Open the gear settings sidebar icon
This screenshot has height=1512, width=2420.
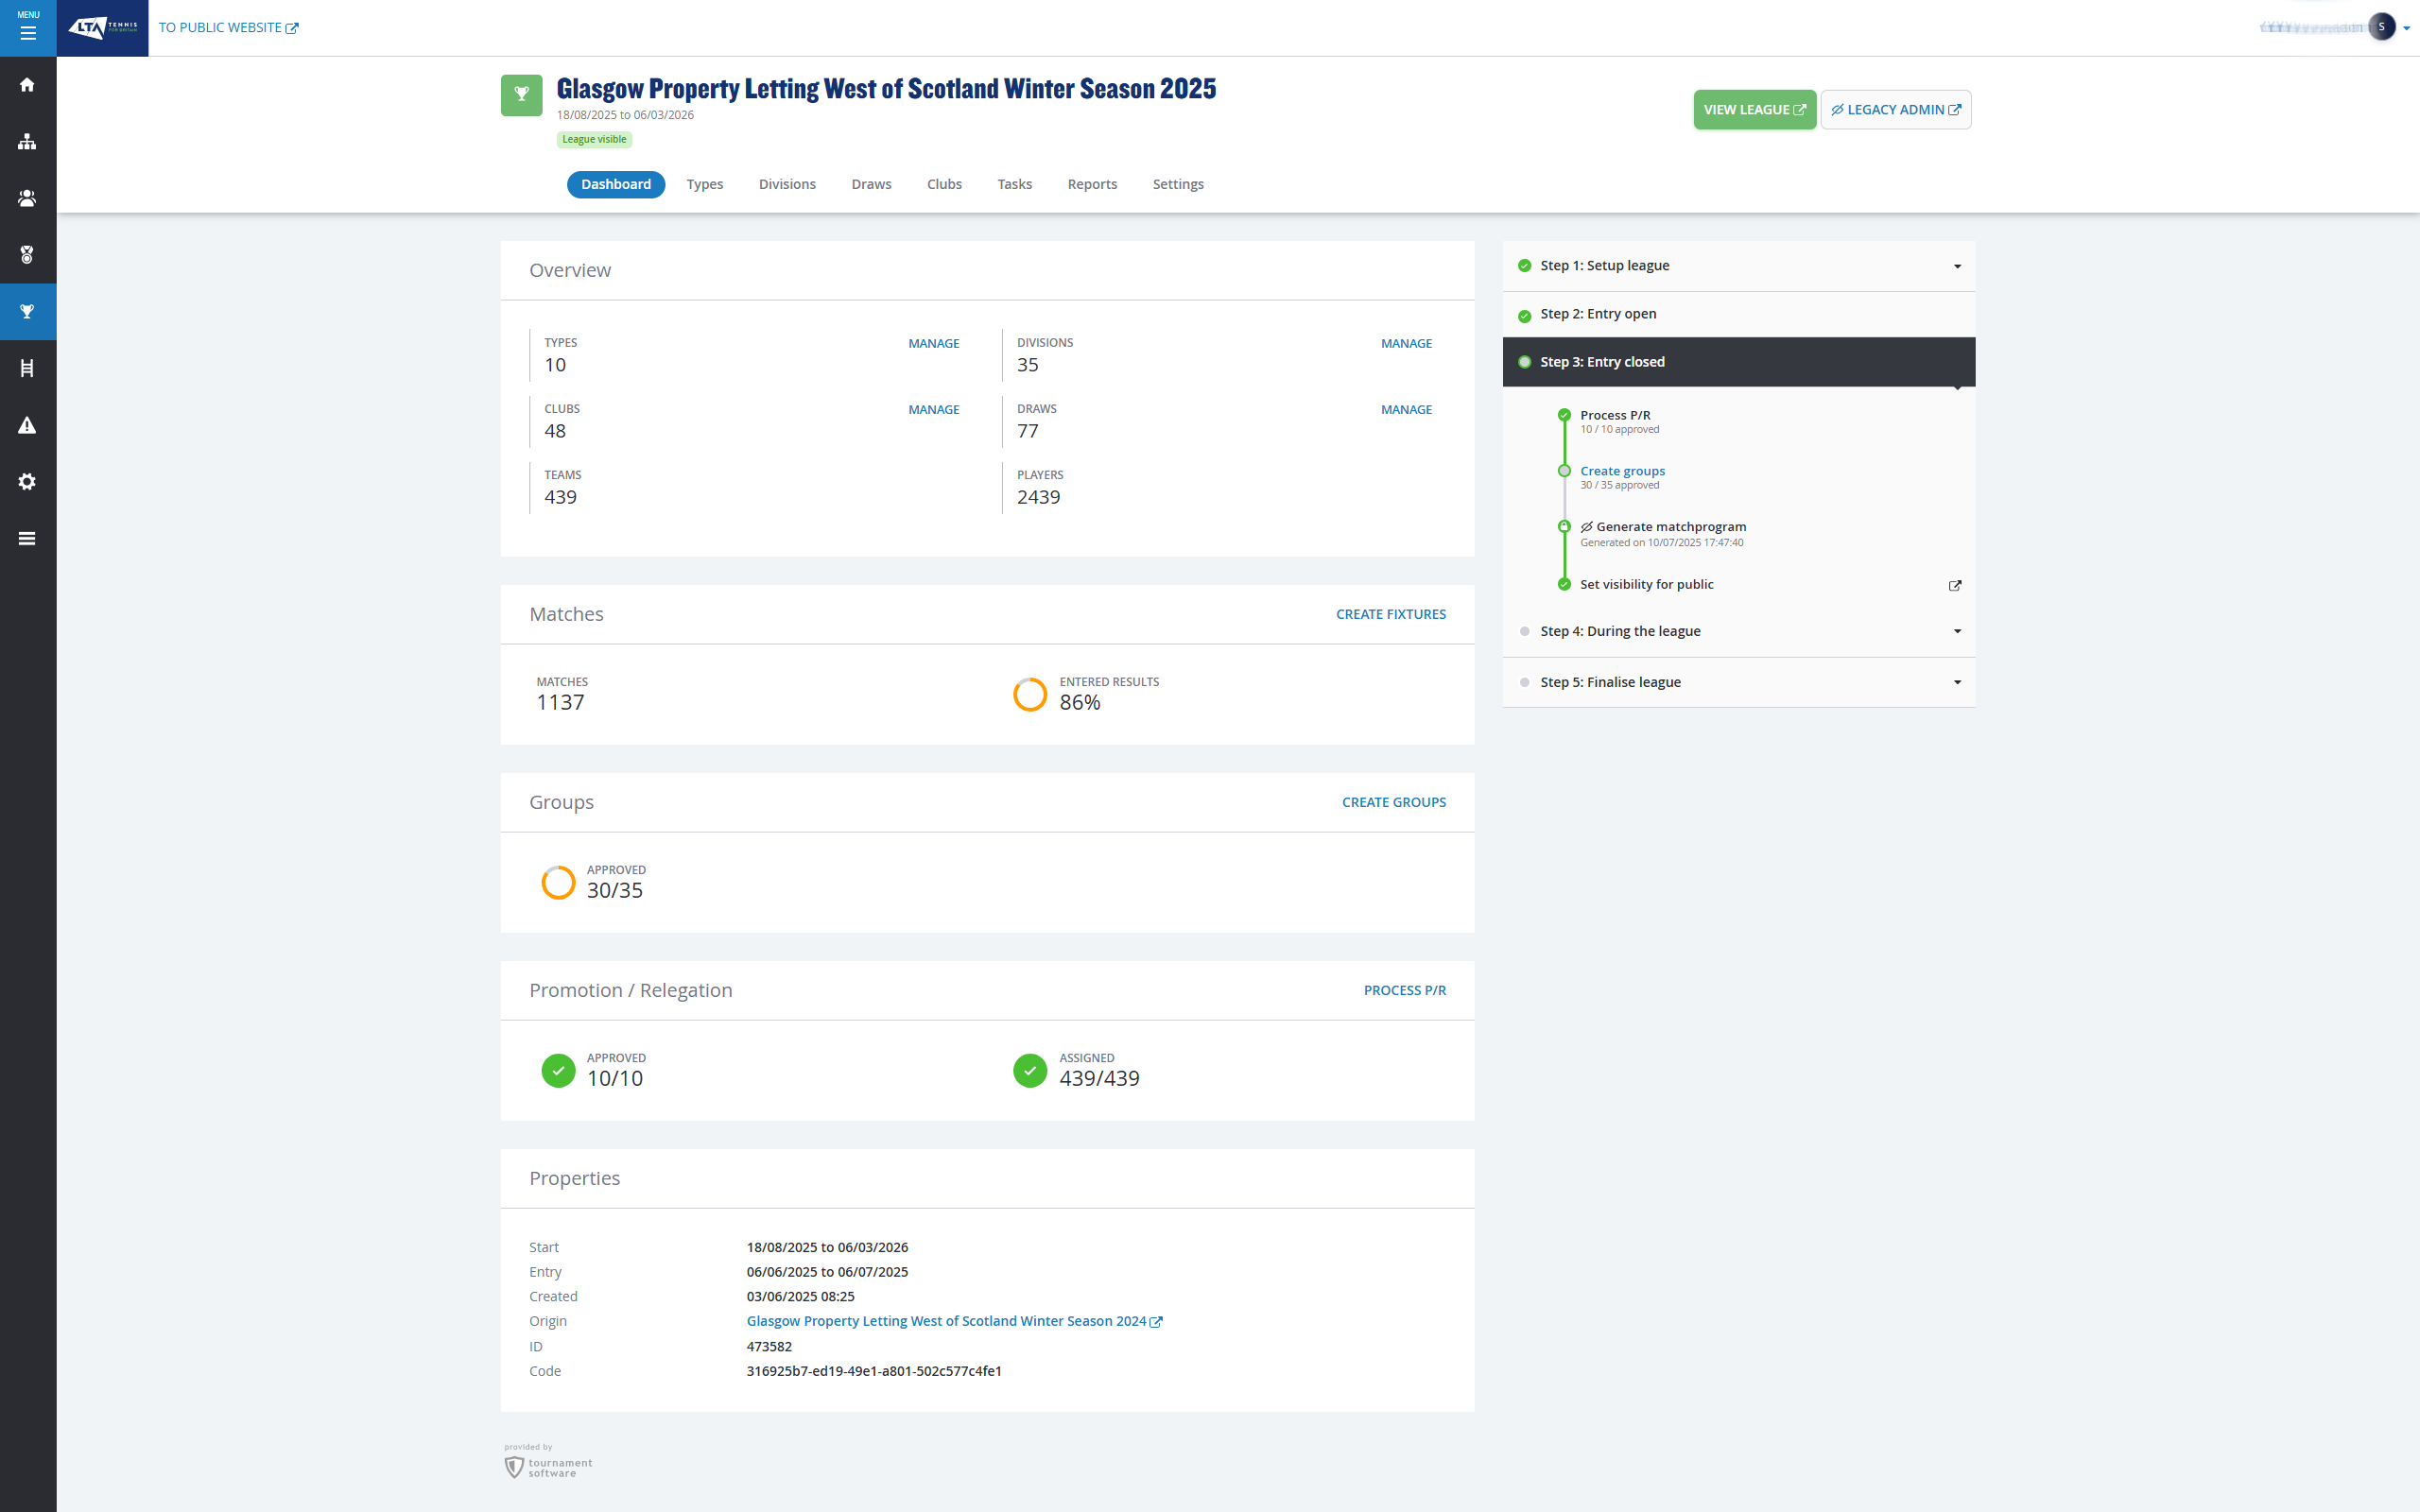click(28, 482)
